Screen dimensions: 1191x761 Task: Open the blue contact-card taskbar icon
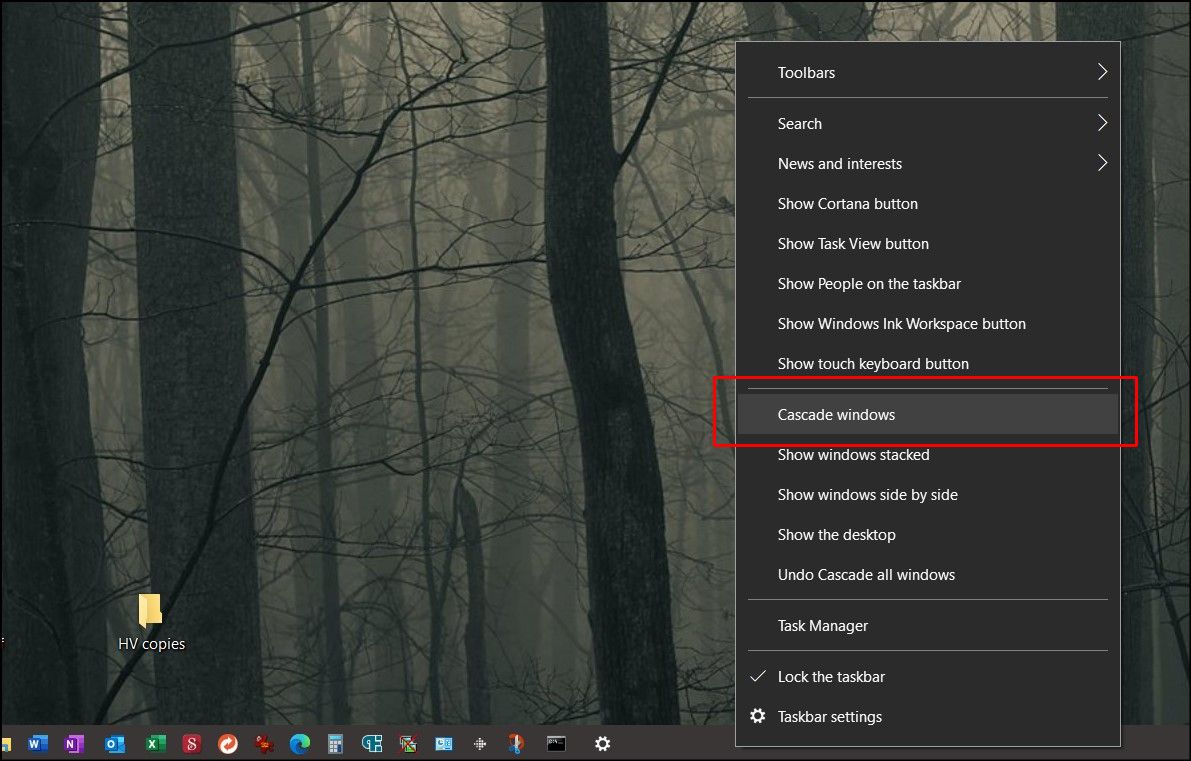[x=444, y=744]
